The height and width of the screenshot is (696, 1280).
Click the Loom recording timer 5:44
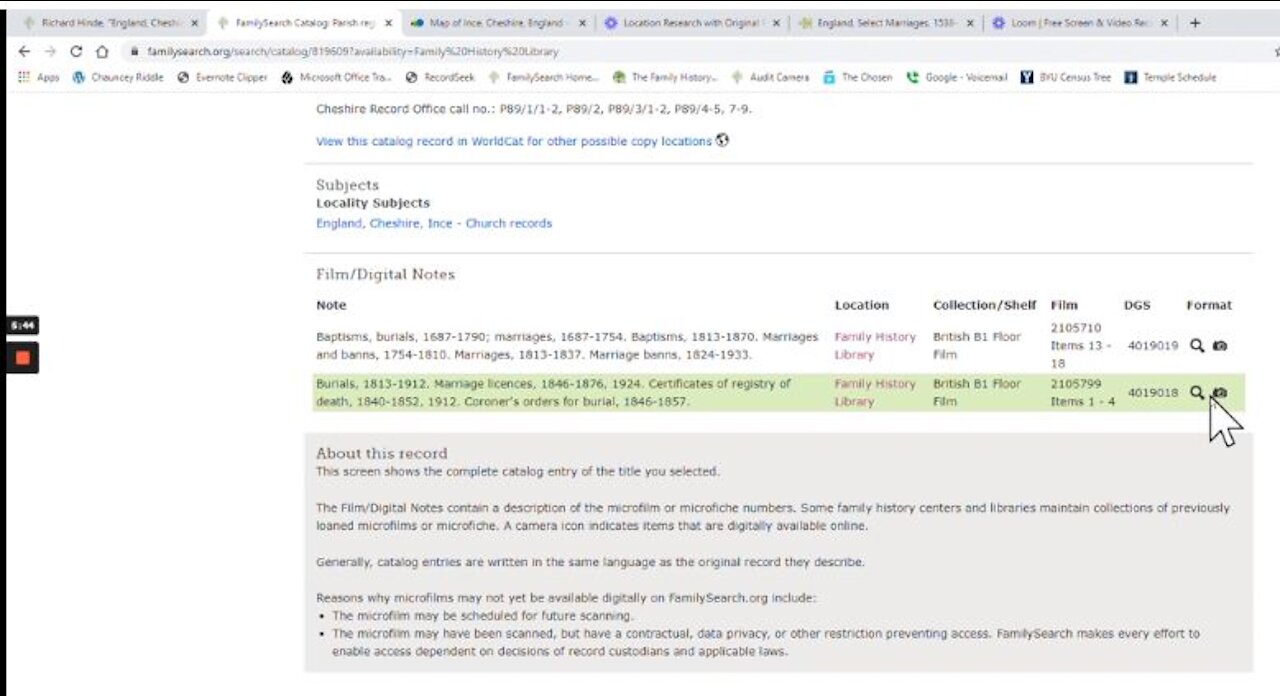coord(22,326)
